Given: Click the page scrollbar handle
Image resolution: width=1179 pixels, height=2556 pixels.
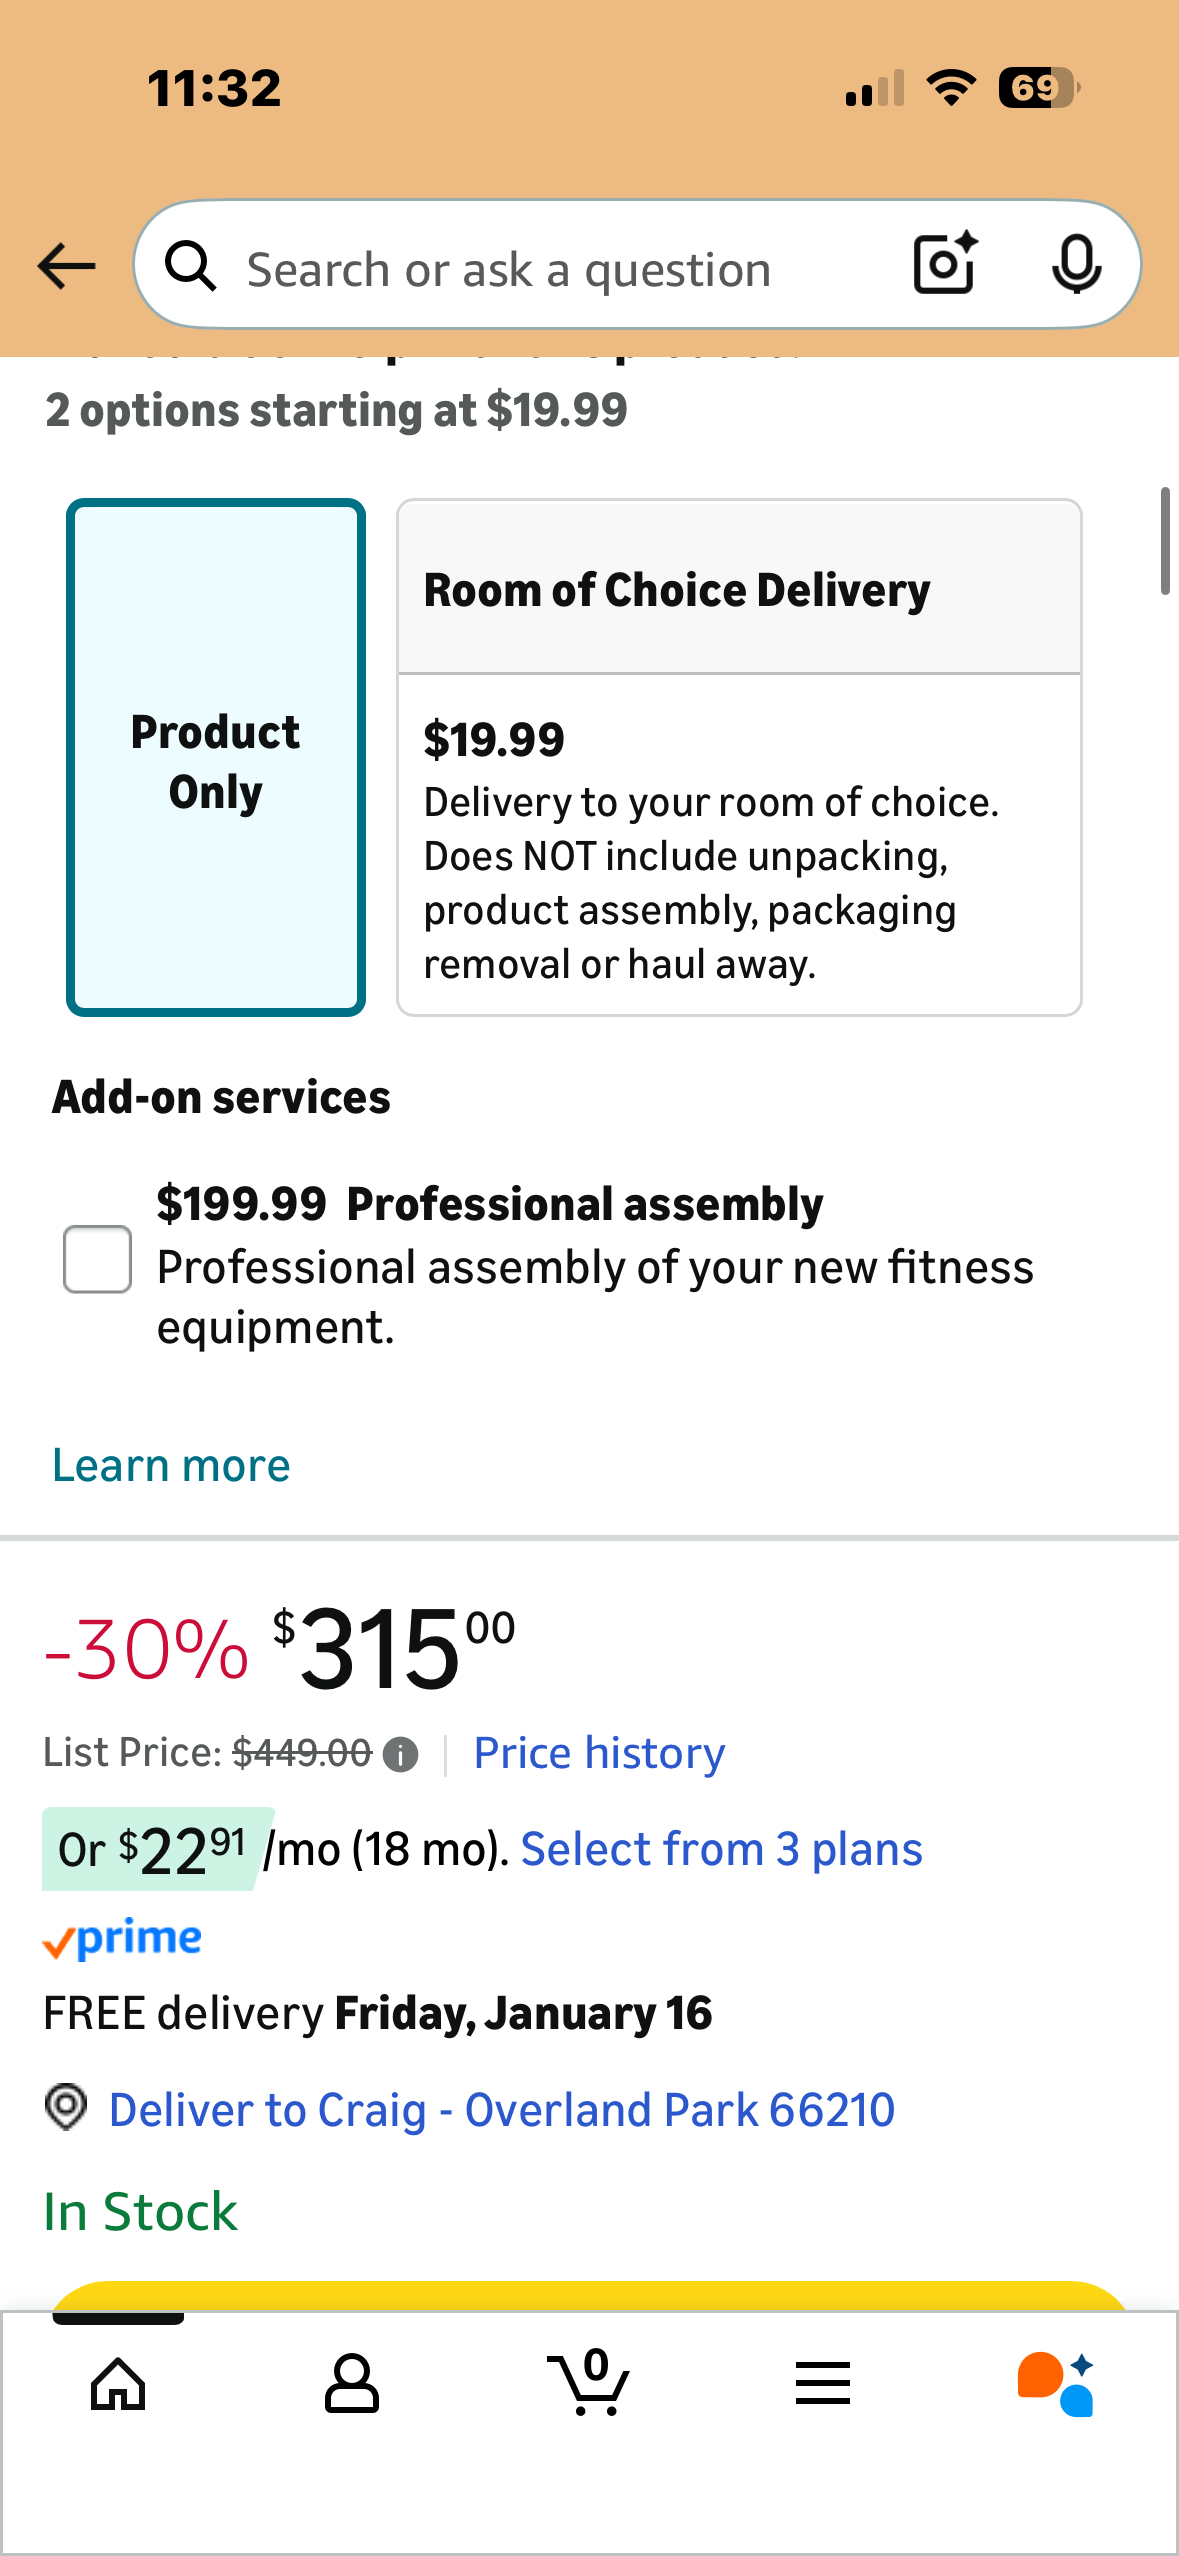Looking at the screenshot, I should coord(1165,541).
